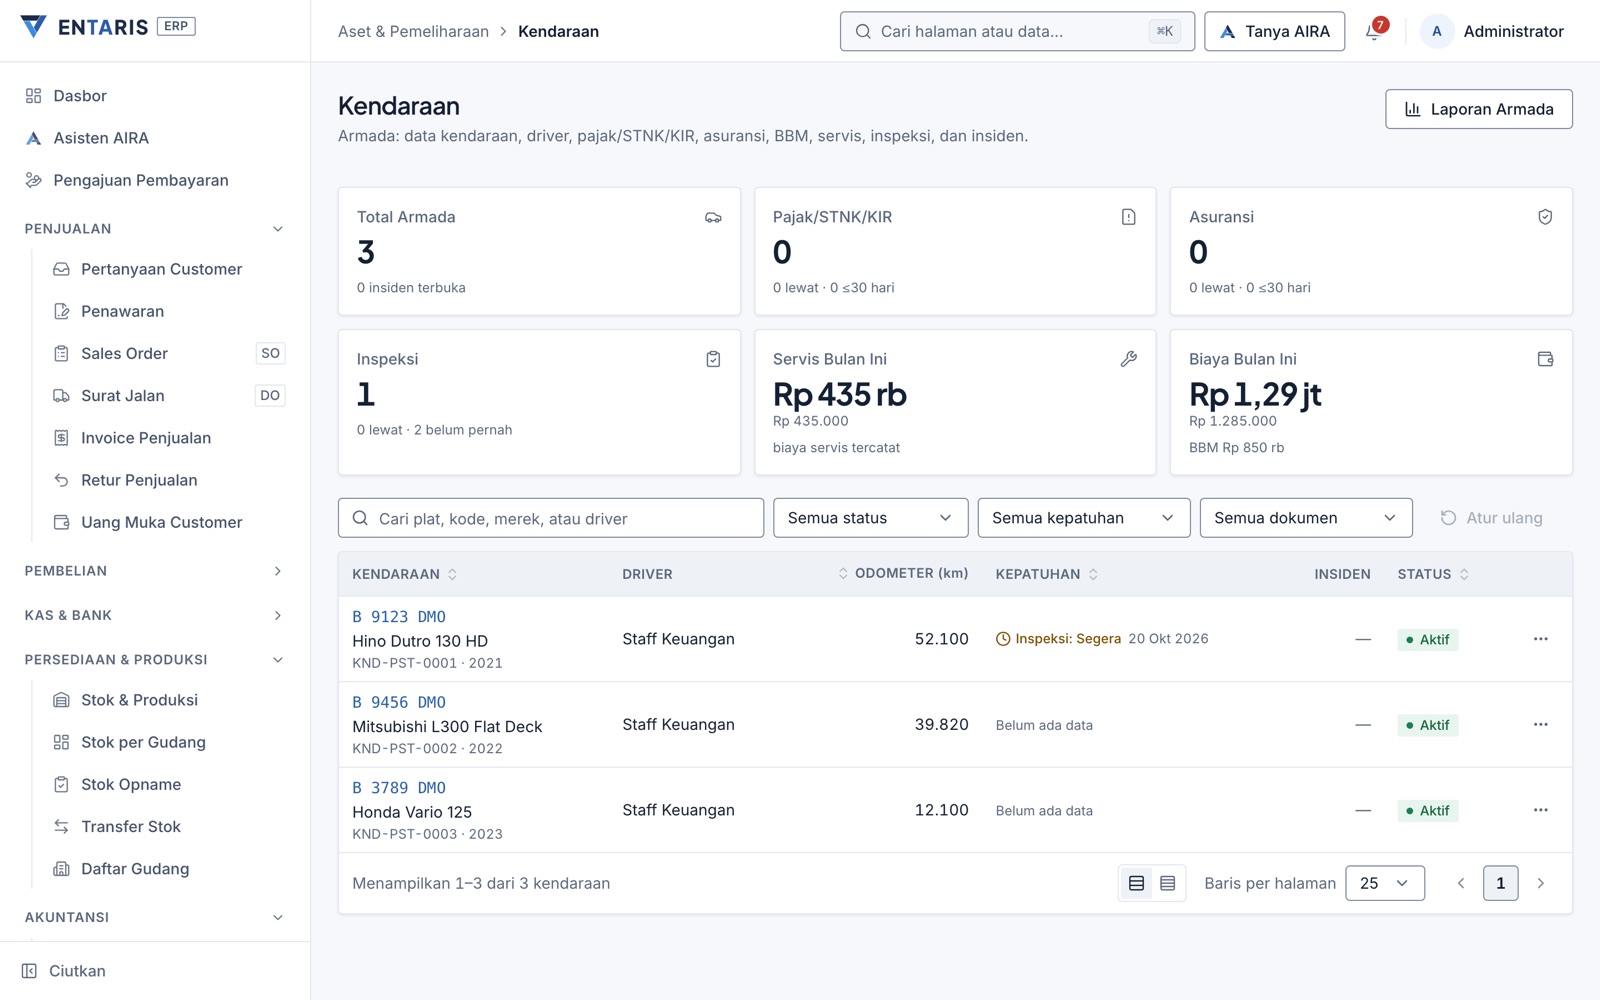The image size is (1600, 1000).
Task: Switch to comfortable row density view
Action: tap(1136, 883)
